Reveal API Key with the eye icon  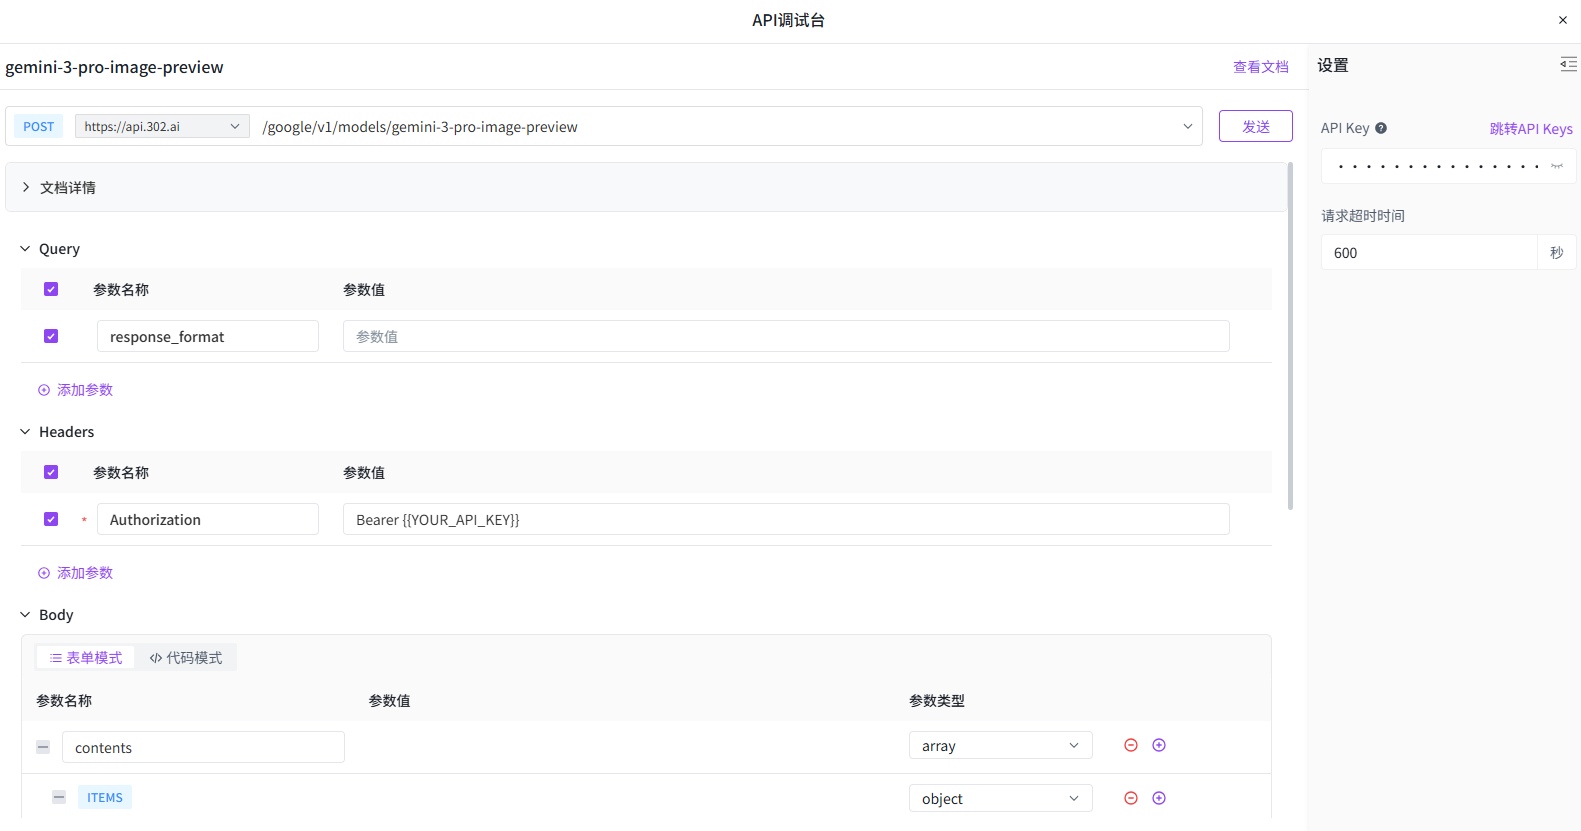click(1557, 166)
